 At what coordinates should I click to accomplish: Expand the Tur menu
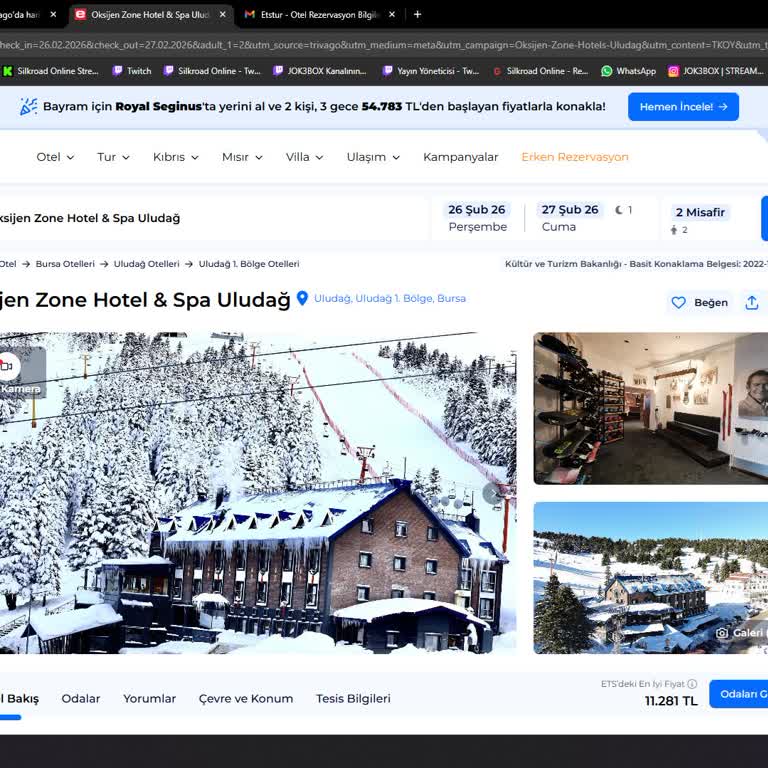click(113, 157)
